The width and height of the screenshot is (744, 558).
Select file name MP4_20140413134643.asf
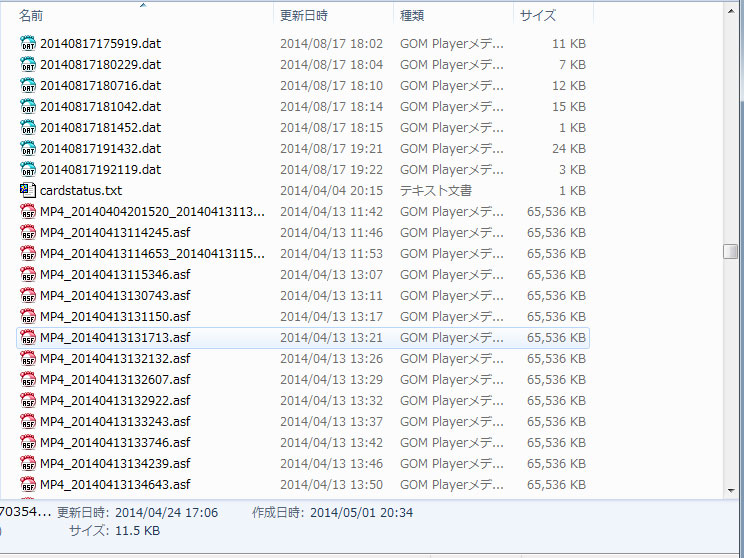[115, 484]
